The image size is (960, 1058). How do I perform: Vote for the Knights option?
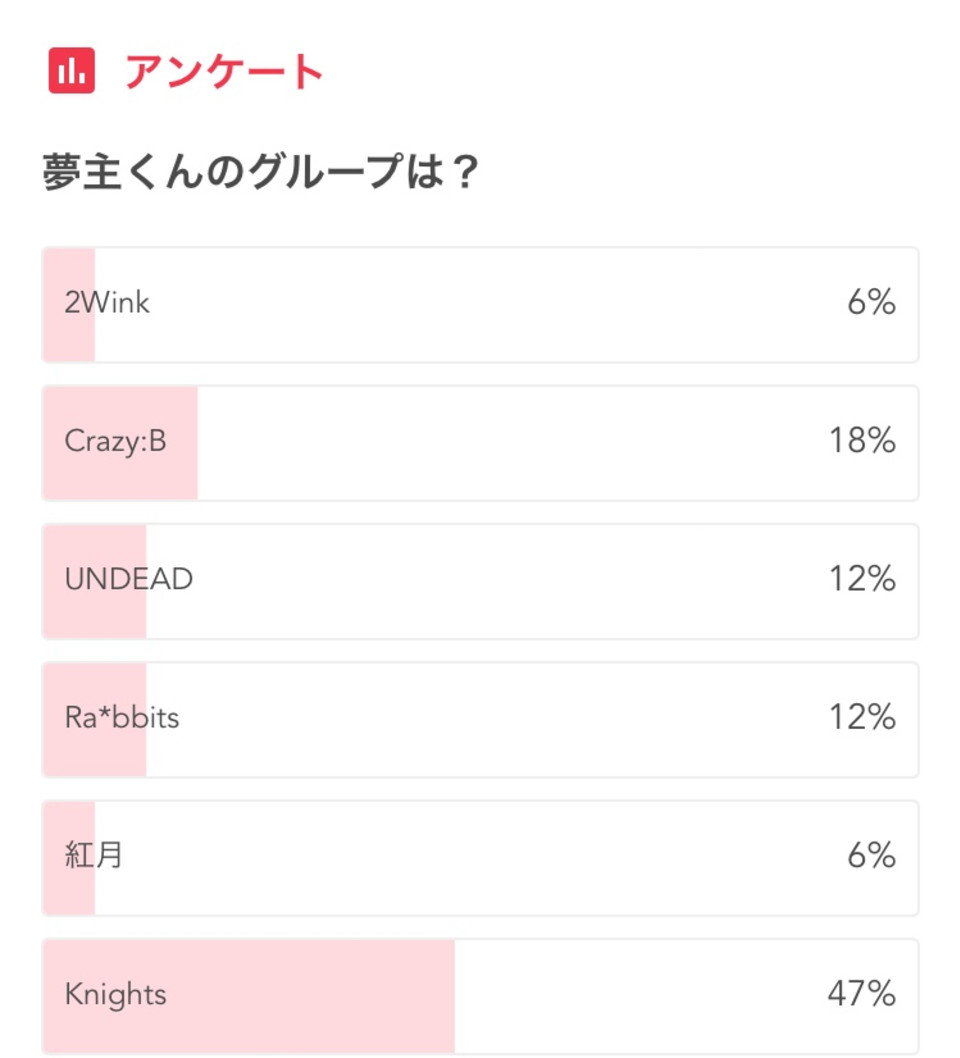coord(480,997)
